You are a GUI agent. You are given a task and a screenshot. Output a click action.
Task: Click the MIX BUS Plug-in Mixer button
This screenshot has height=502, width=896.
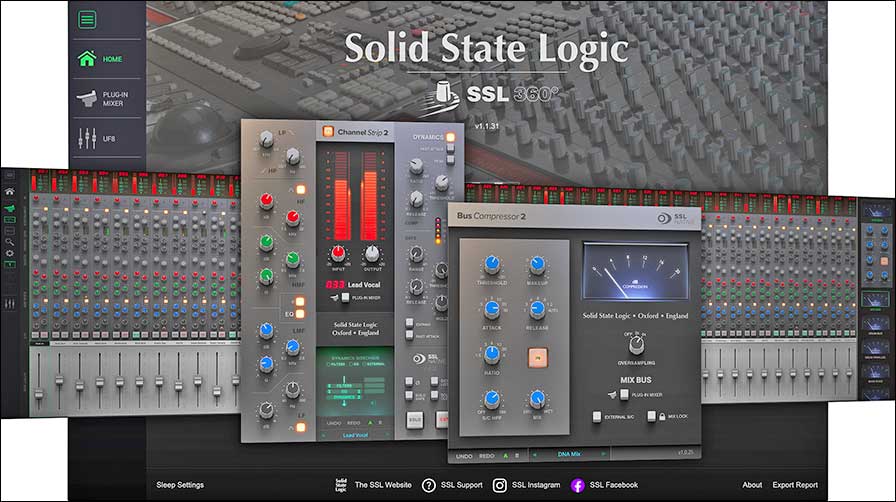coord(625,395)
